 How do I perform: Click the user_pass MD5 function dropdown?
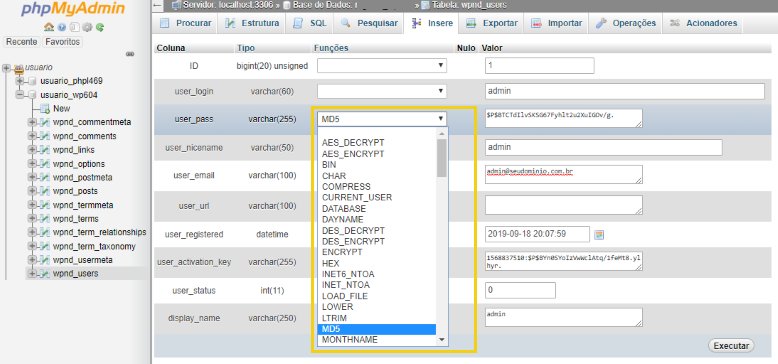(382, 119)
